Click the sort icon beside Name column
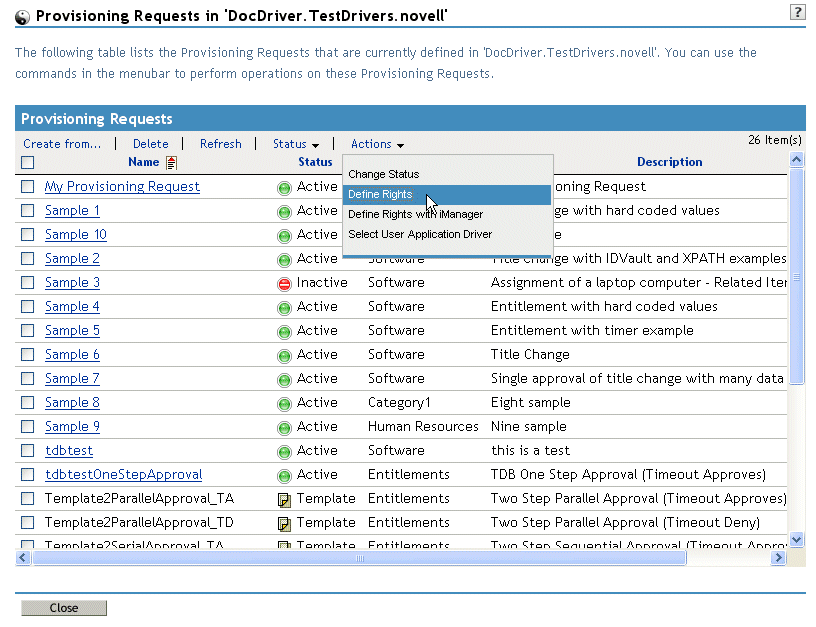The height and width of the screenshot is (627, 816). coord(172,162)
